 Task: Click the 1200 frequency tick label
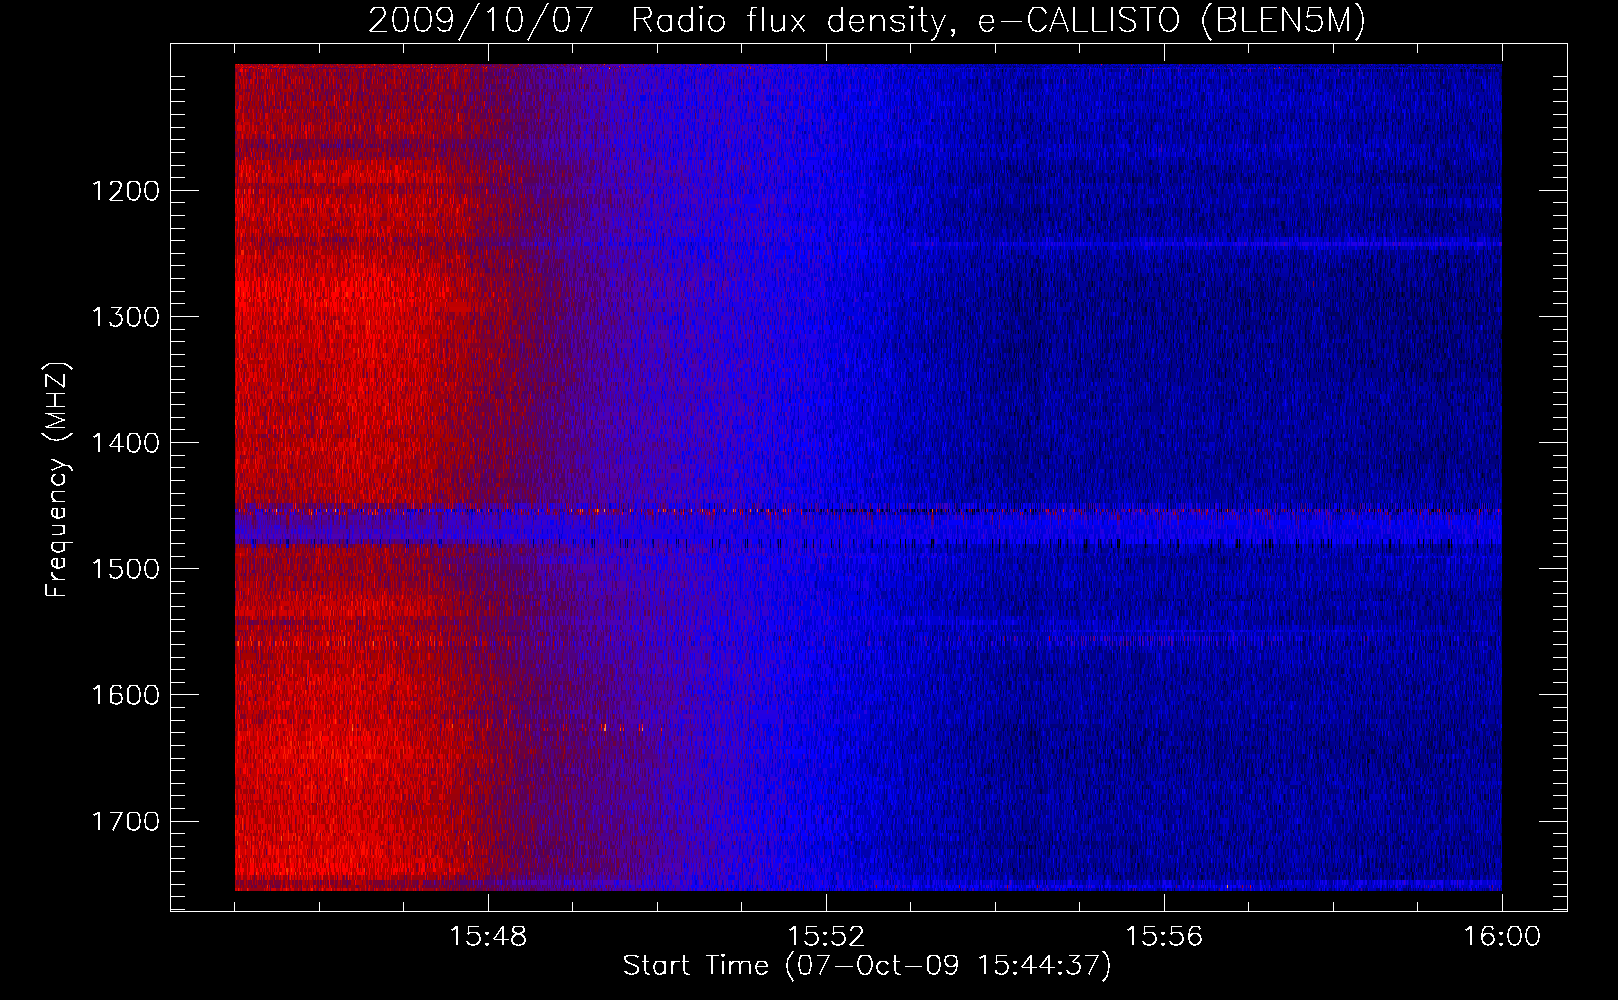(125, 191)
